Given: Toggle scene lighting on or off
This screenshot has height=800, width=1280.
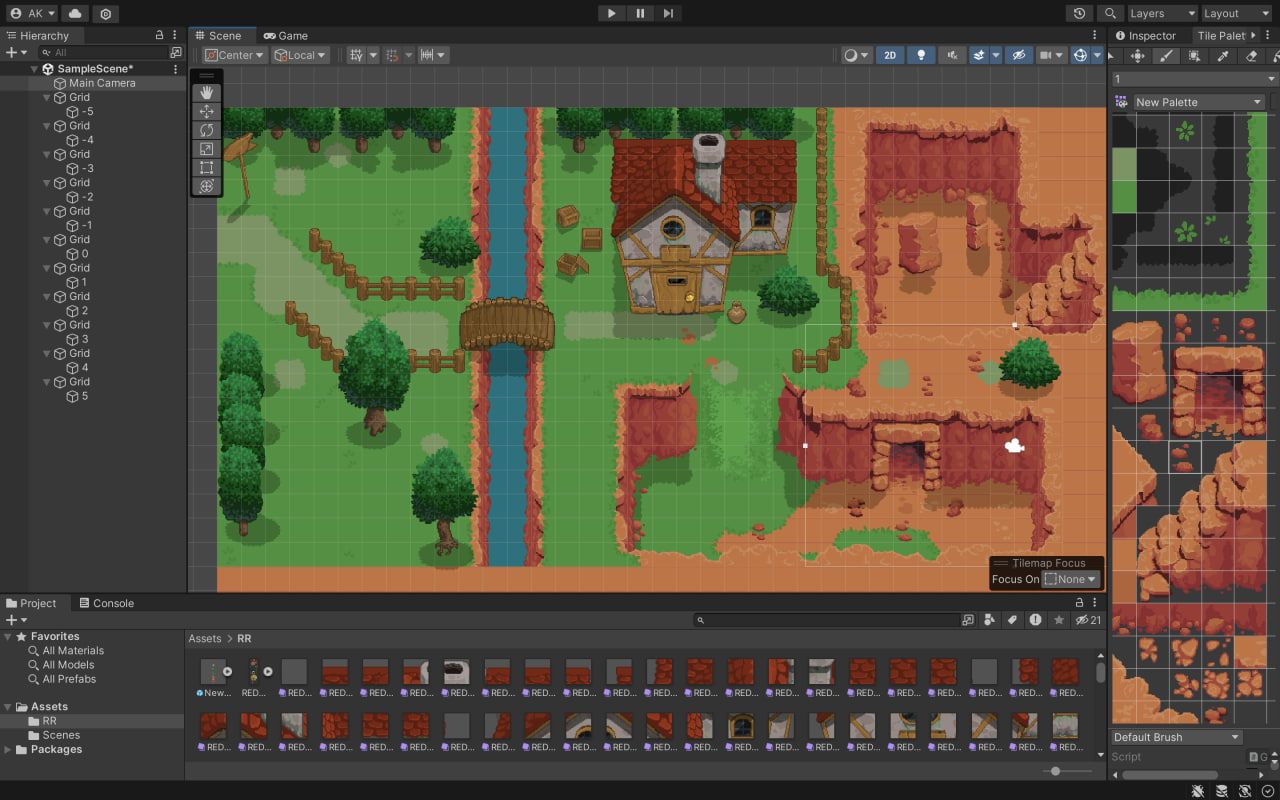Looking at the screenshot, I should click(921, 56).
